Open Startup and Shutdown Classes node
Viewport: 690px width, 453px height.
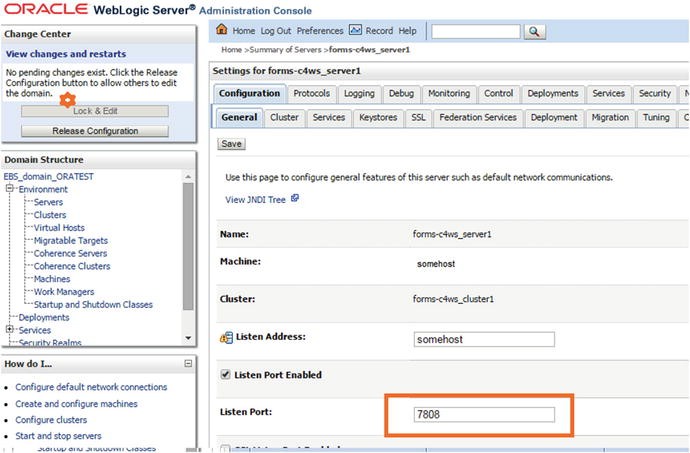click(93, 304)
